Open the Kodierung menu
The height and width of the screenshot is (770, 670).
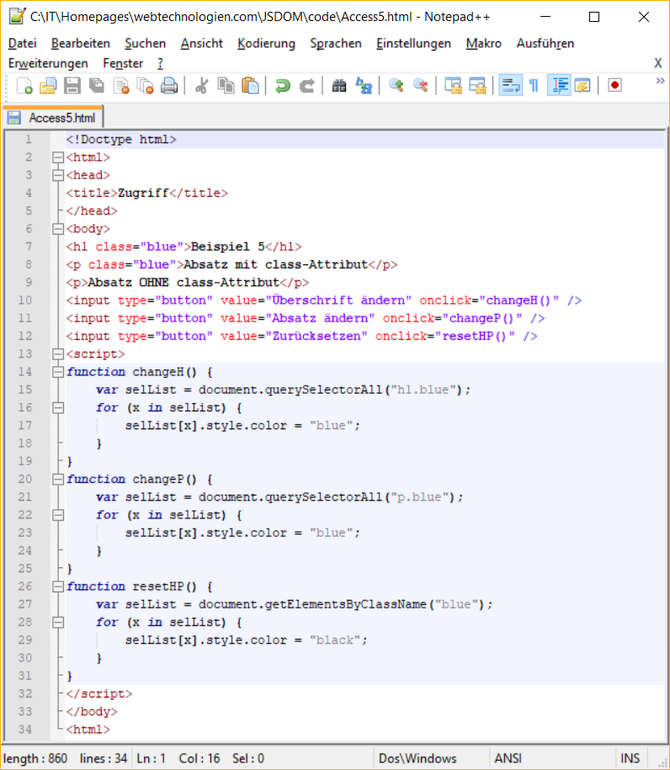tap(266, 43)
